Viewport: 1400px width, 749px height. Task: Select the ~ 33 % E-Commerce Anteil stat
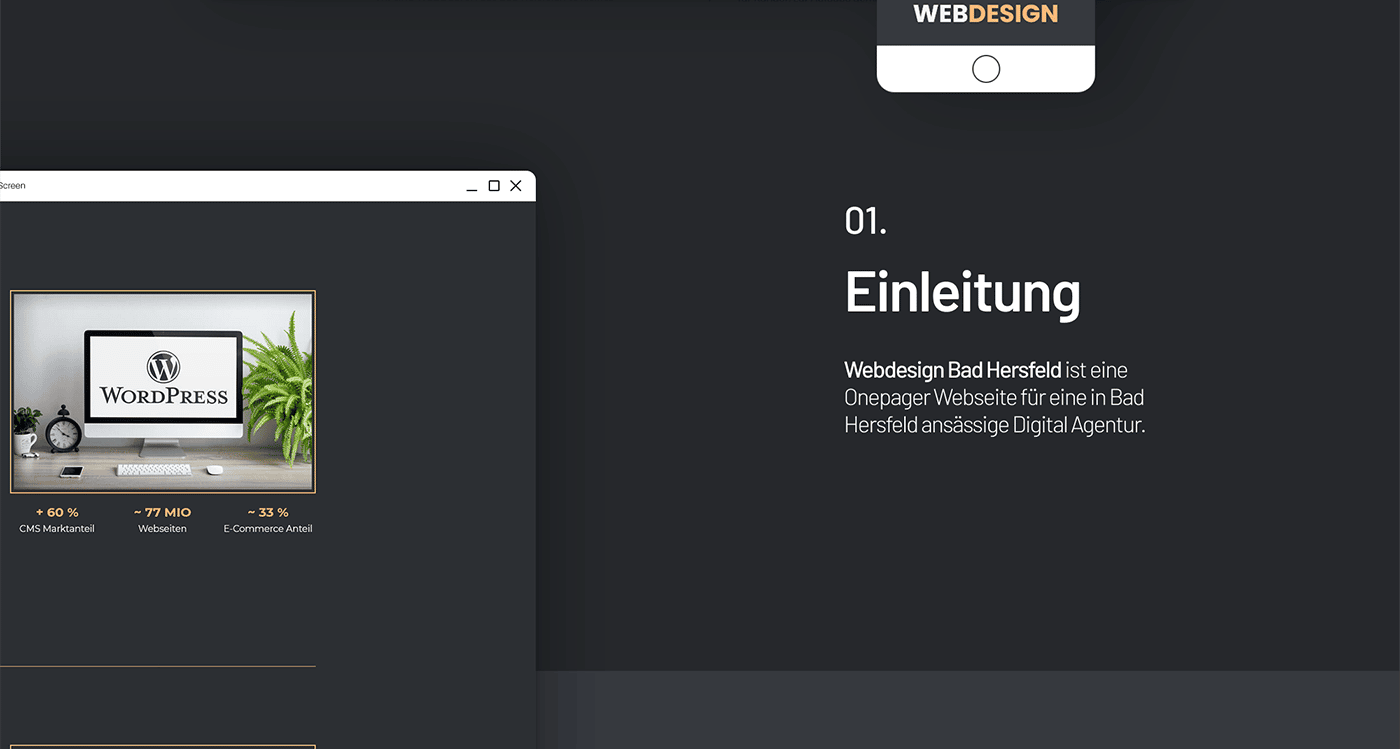[267, 511]
